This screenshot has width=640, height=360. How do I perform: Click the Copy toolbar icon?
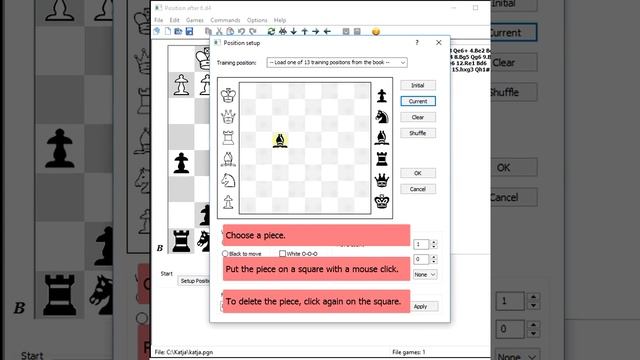208,31
